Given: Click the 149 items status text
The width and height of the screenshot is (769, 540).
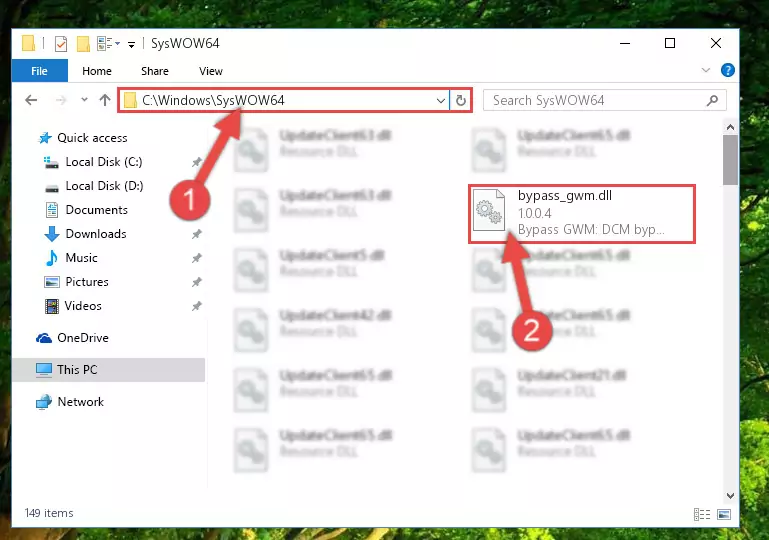Looking at the screenshot, I should (x=49, y=513).
